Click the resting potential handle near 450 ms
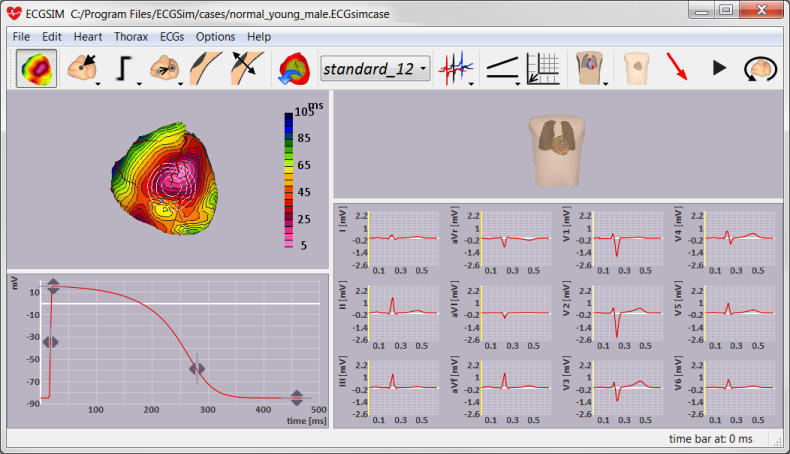790x454 pixels. tap(297, 398)
